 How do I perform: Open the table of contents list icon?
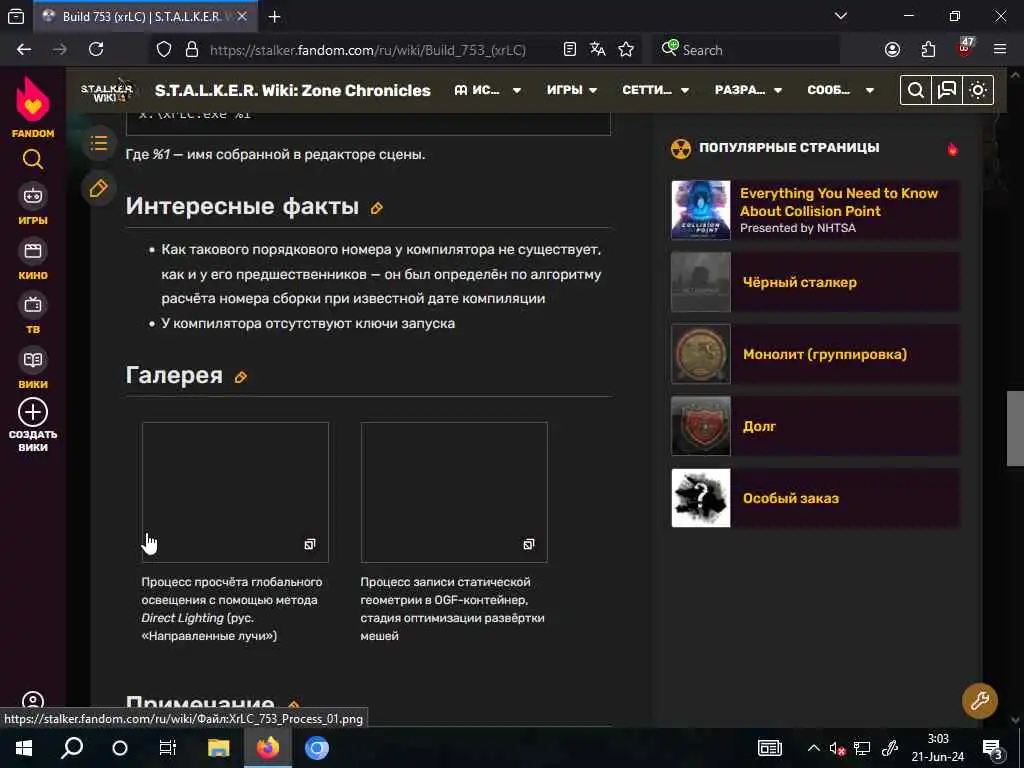[x=99, y=143]
